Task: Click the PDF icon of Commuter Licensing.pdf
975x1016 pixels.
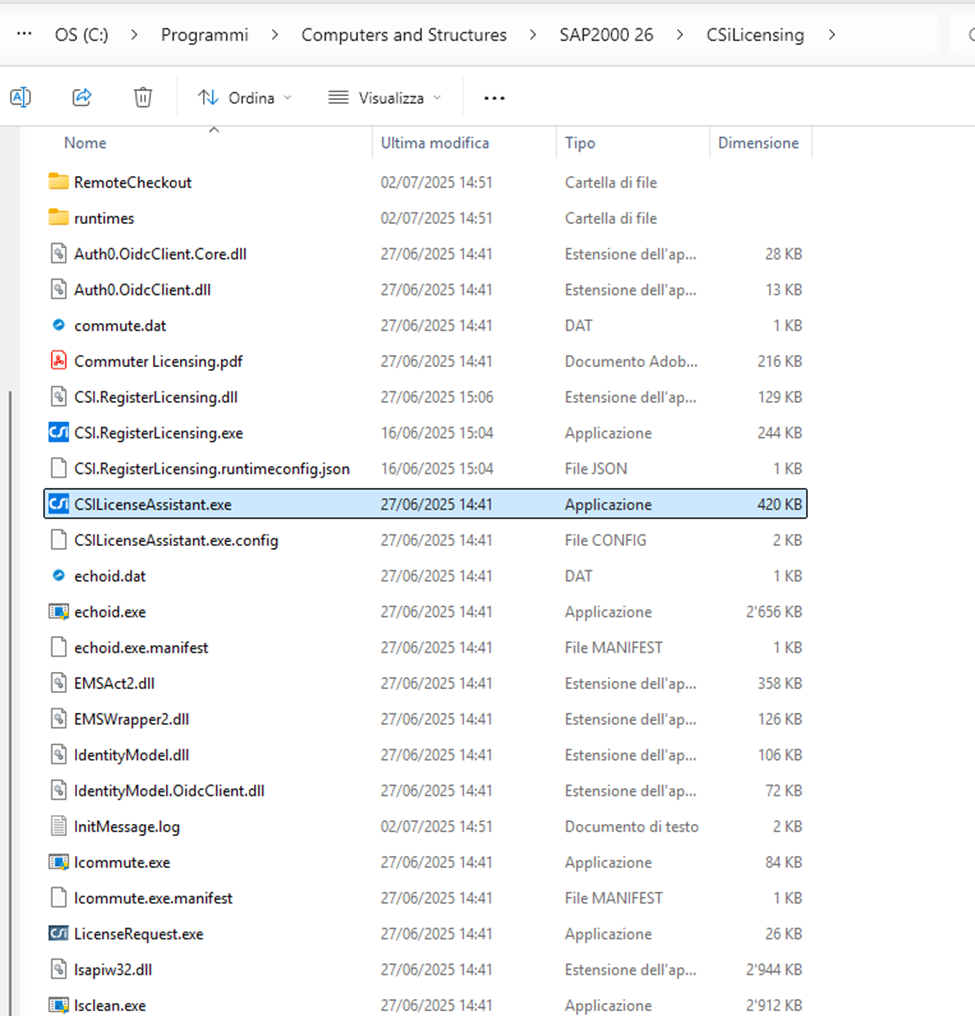Action: [59, 361]
